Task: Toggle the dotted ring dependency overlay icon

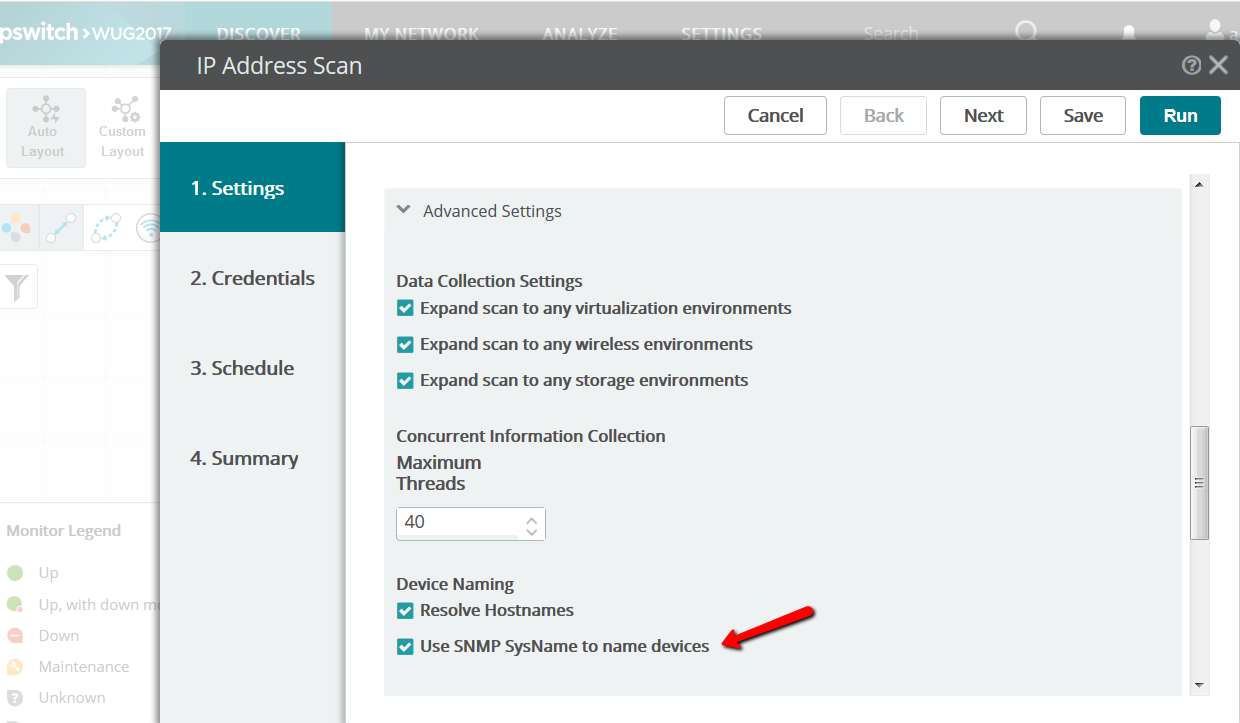Action: [105, 228]
